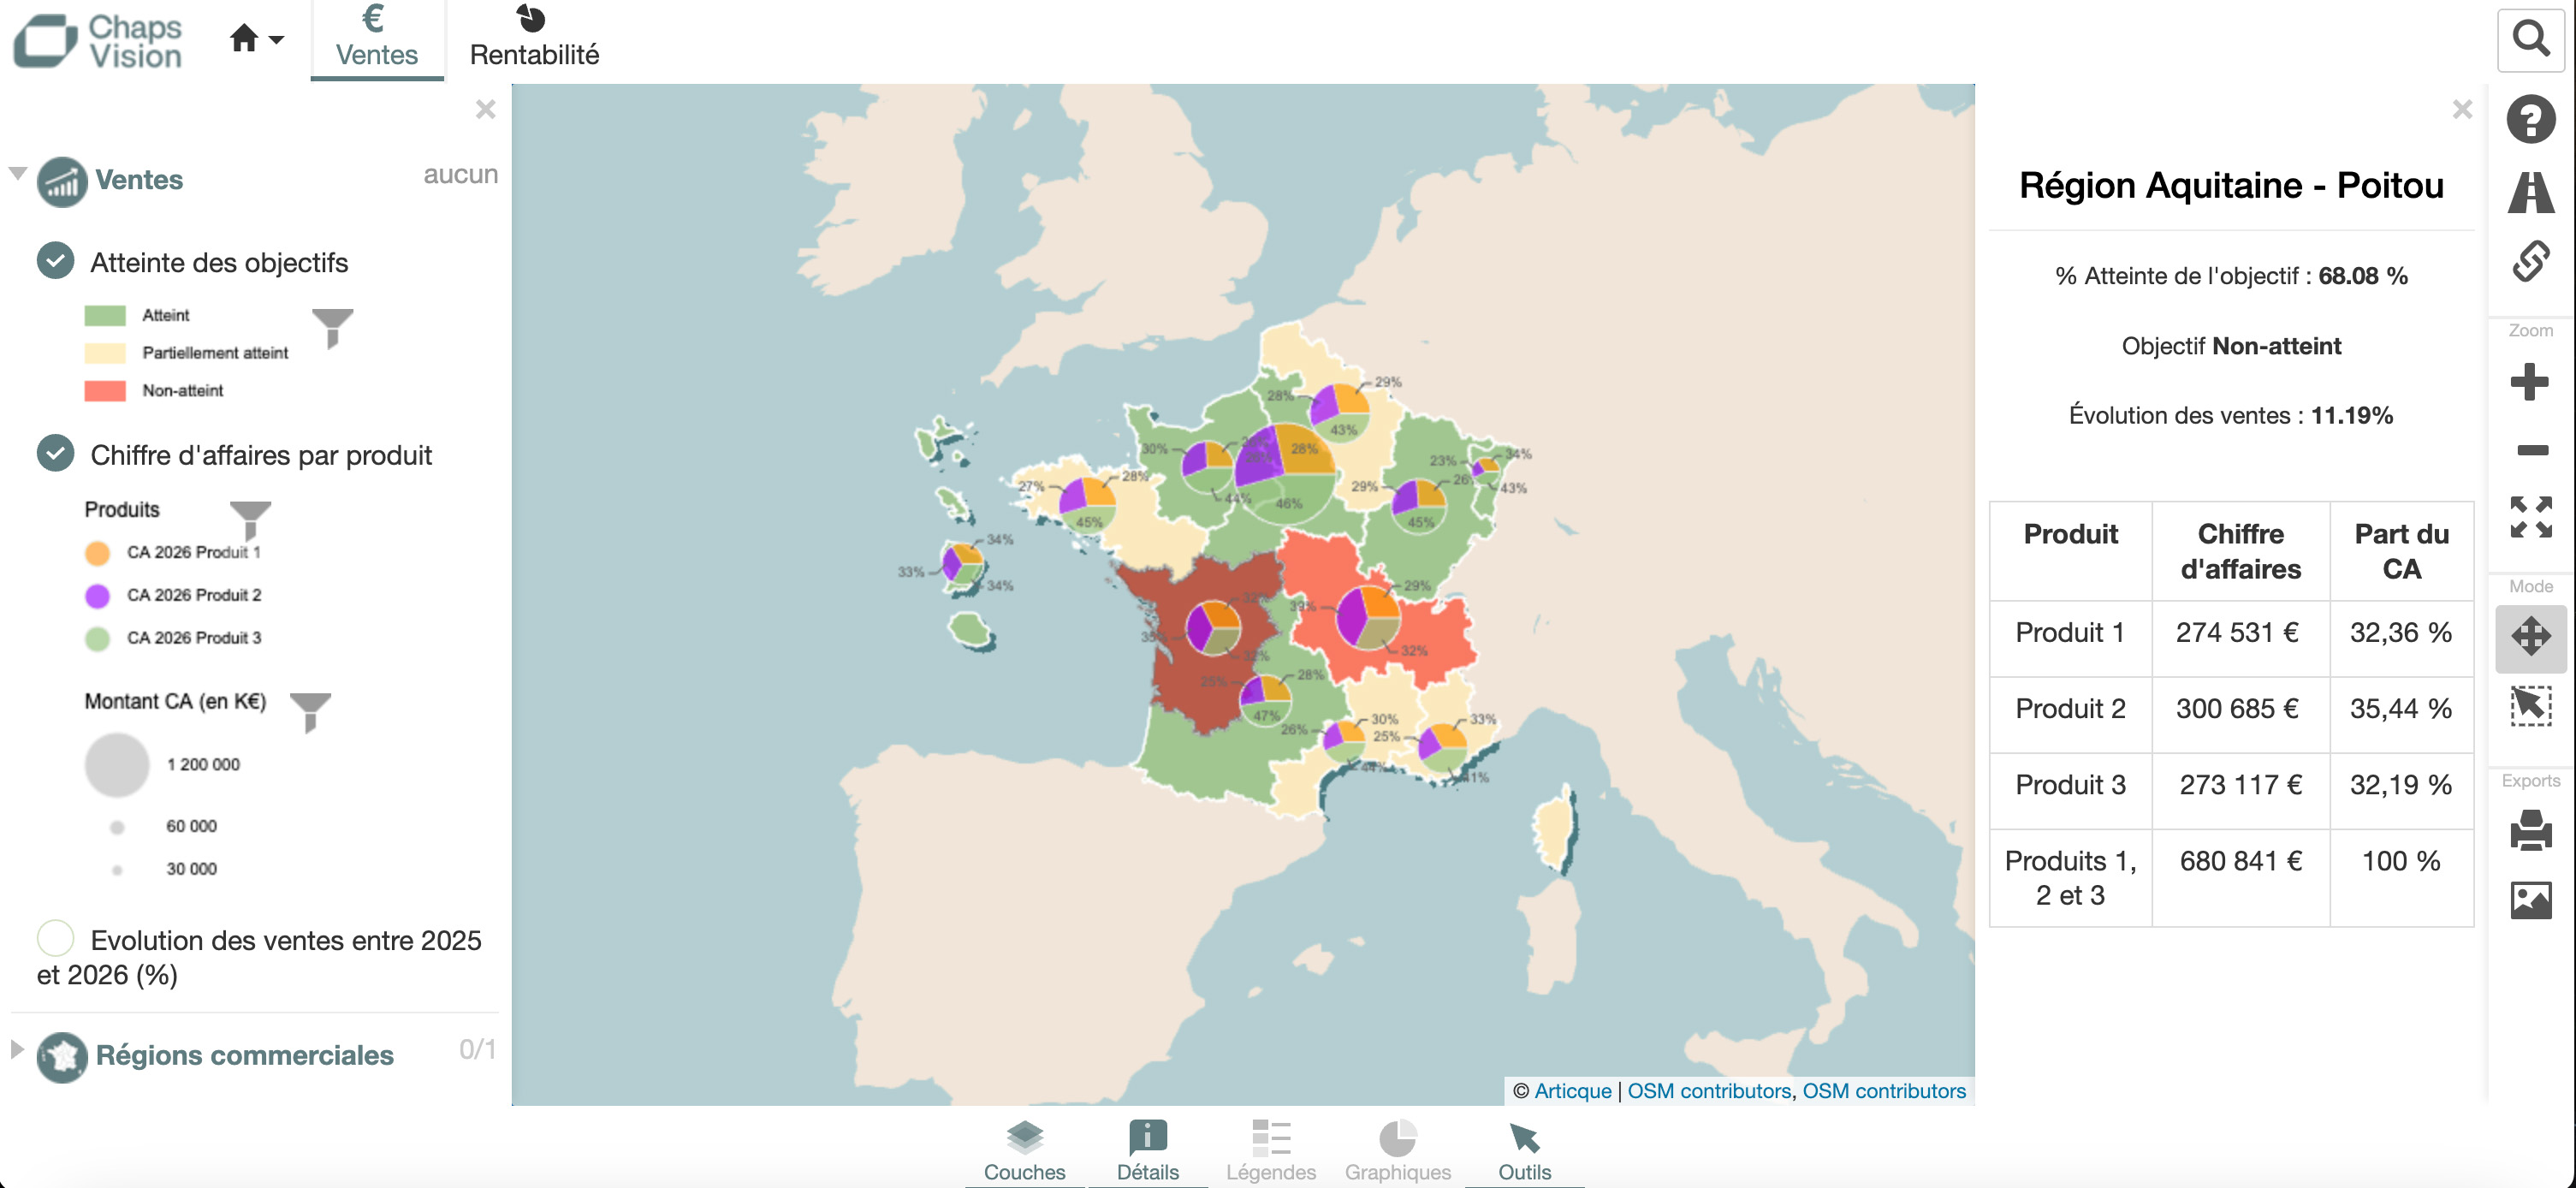Click the ChapsVision logo
2576x1188 pixels.
98,40
